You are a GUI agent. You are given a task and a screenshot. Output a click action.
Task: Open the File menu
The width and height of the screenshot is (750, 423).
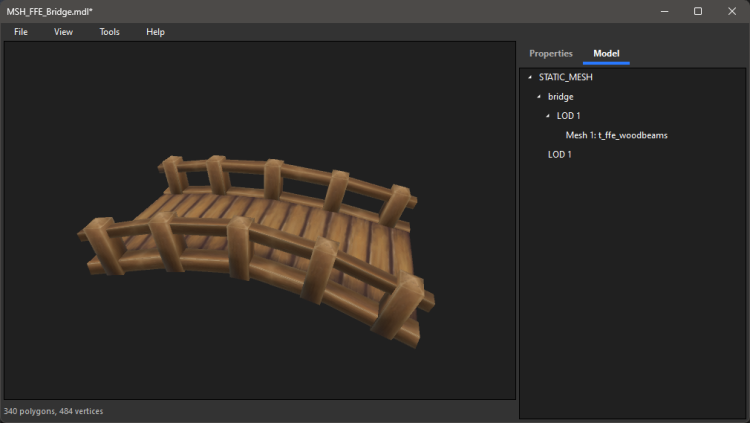[21, 32]
